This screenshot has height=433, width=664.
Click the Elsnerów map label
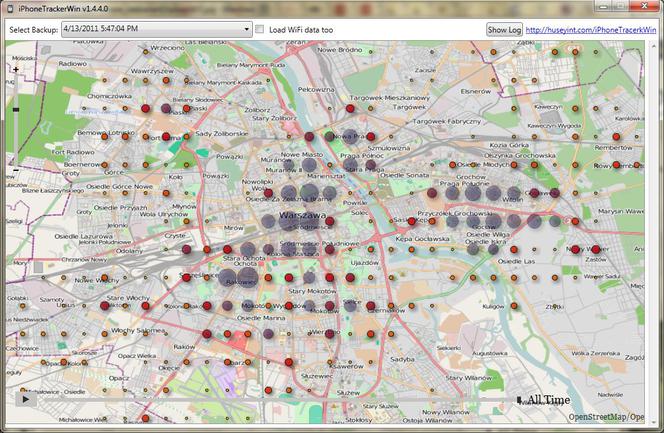pos(476,91)
